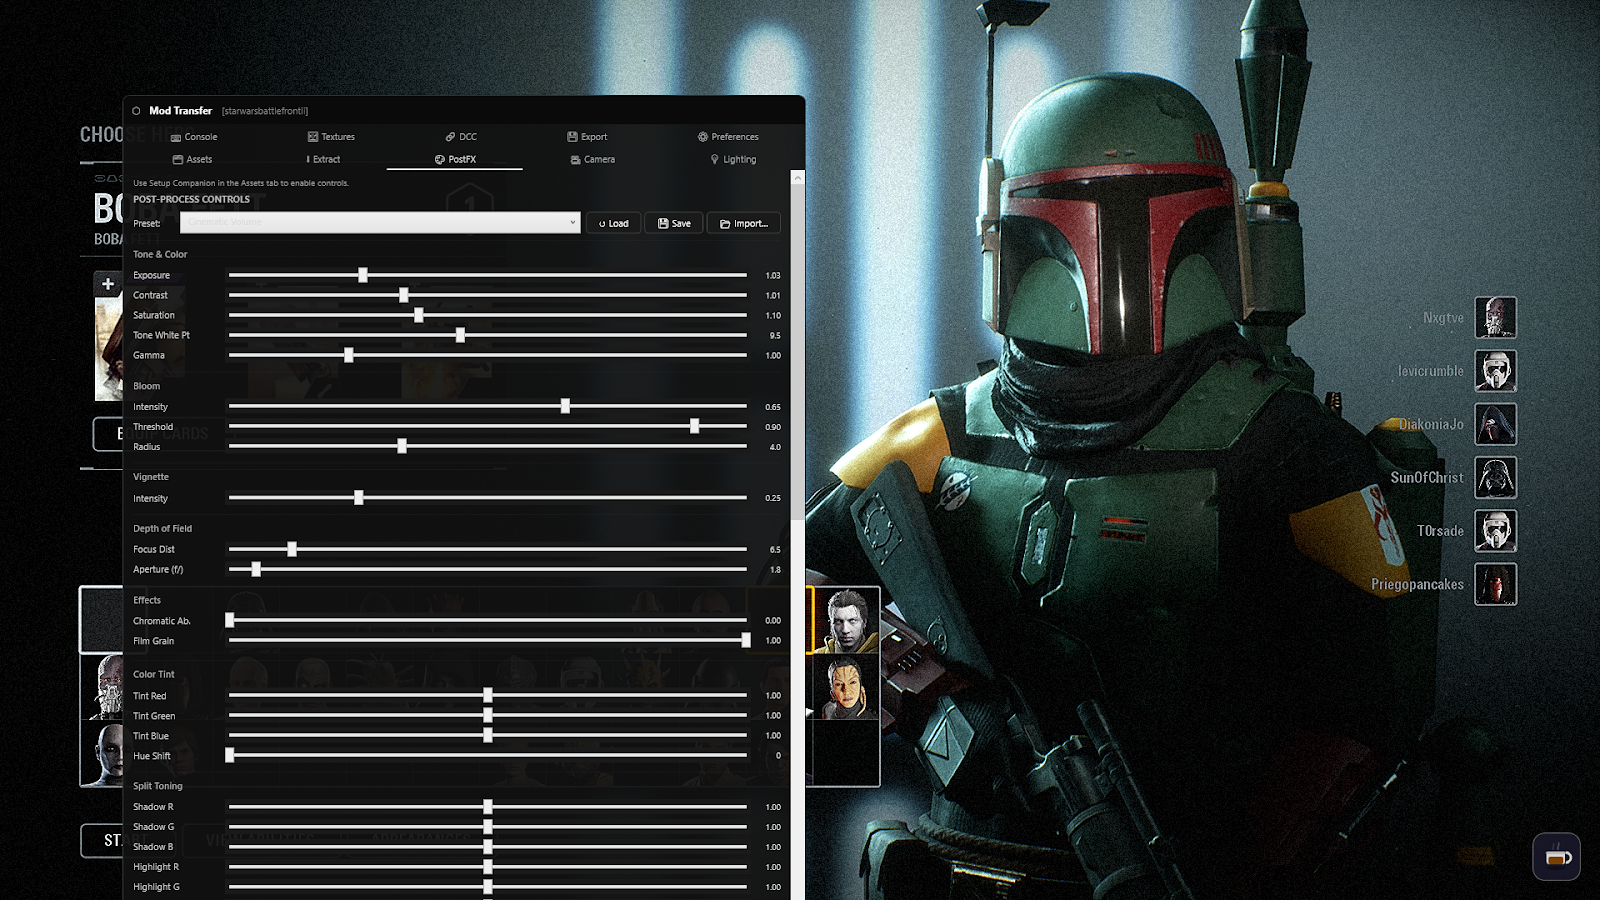Click the coffee cup icon bottom right
The image size is (1600, 900).
pyautogui.click(x=1556, y=857)
